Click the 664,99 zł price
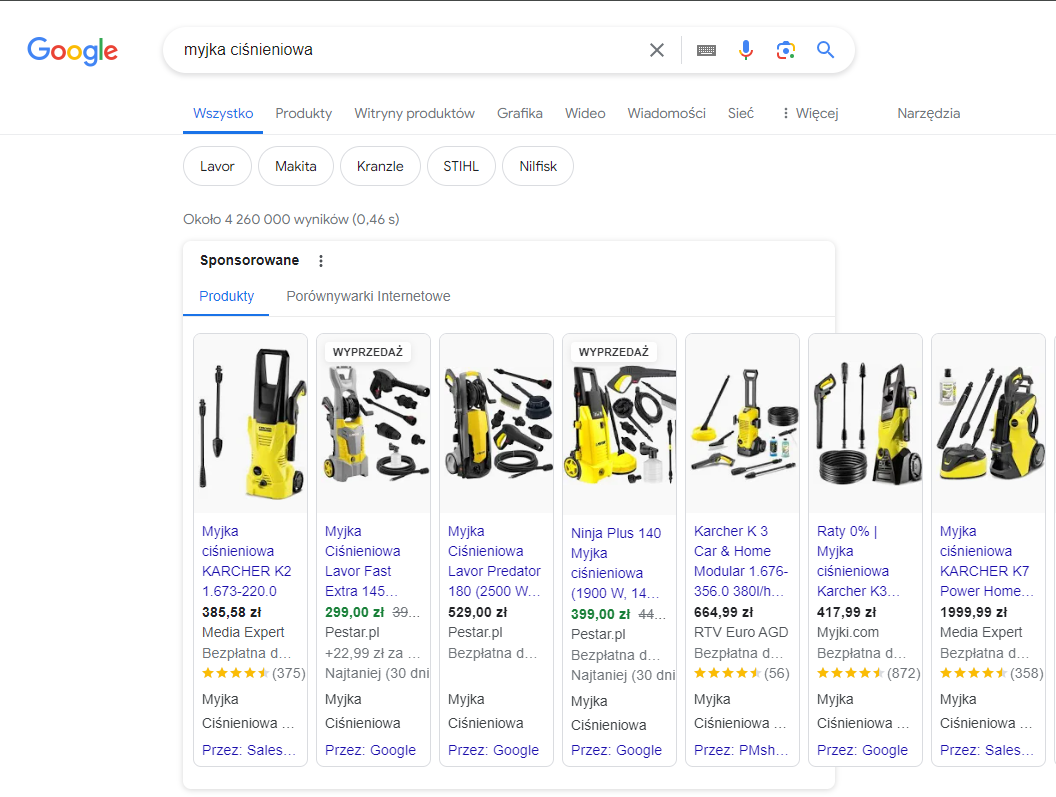This screenshot has width=1056, height=797. (x=723, y=612)
